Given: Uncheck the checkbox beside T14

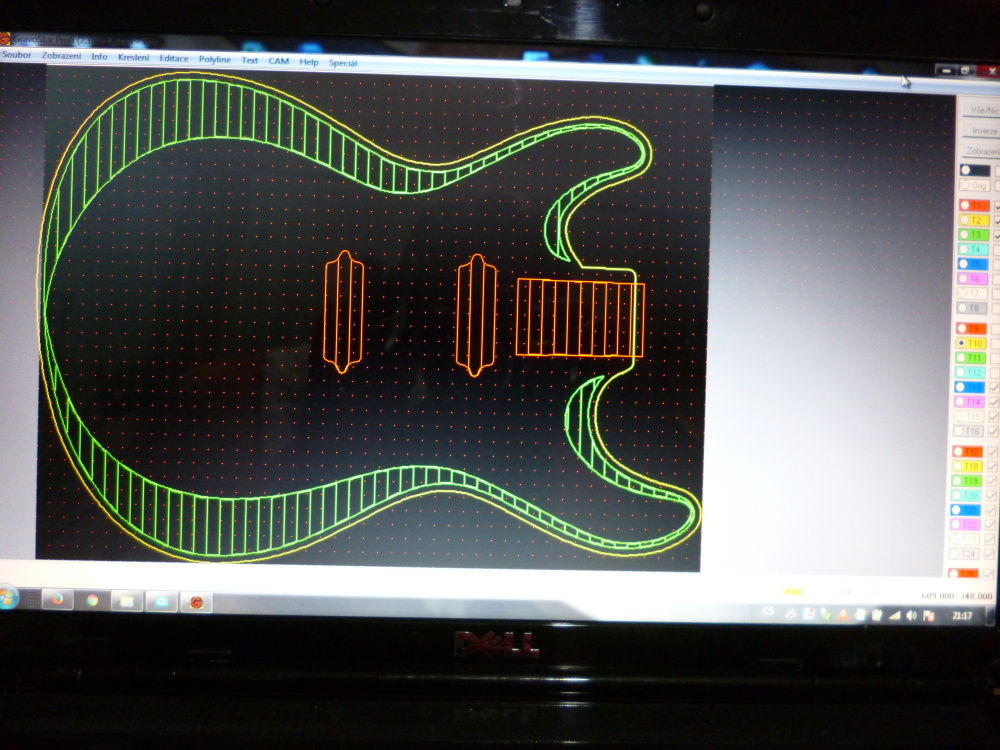Looking at the screenshot, I should click(x=993, y=401).
